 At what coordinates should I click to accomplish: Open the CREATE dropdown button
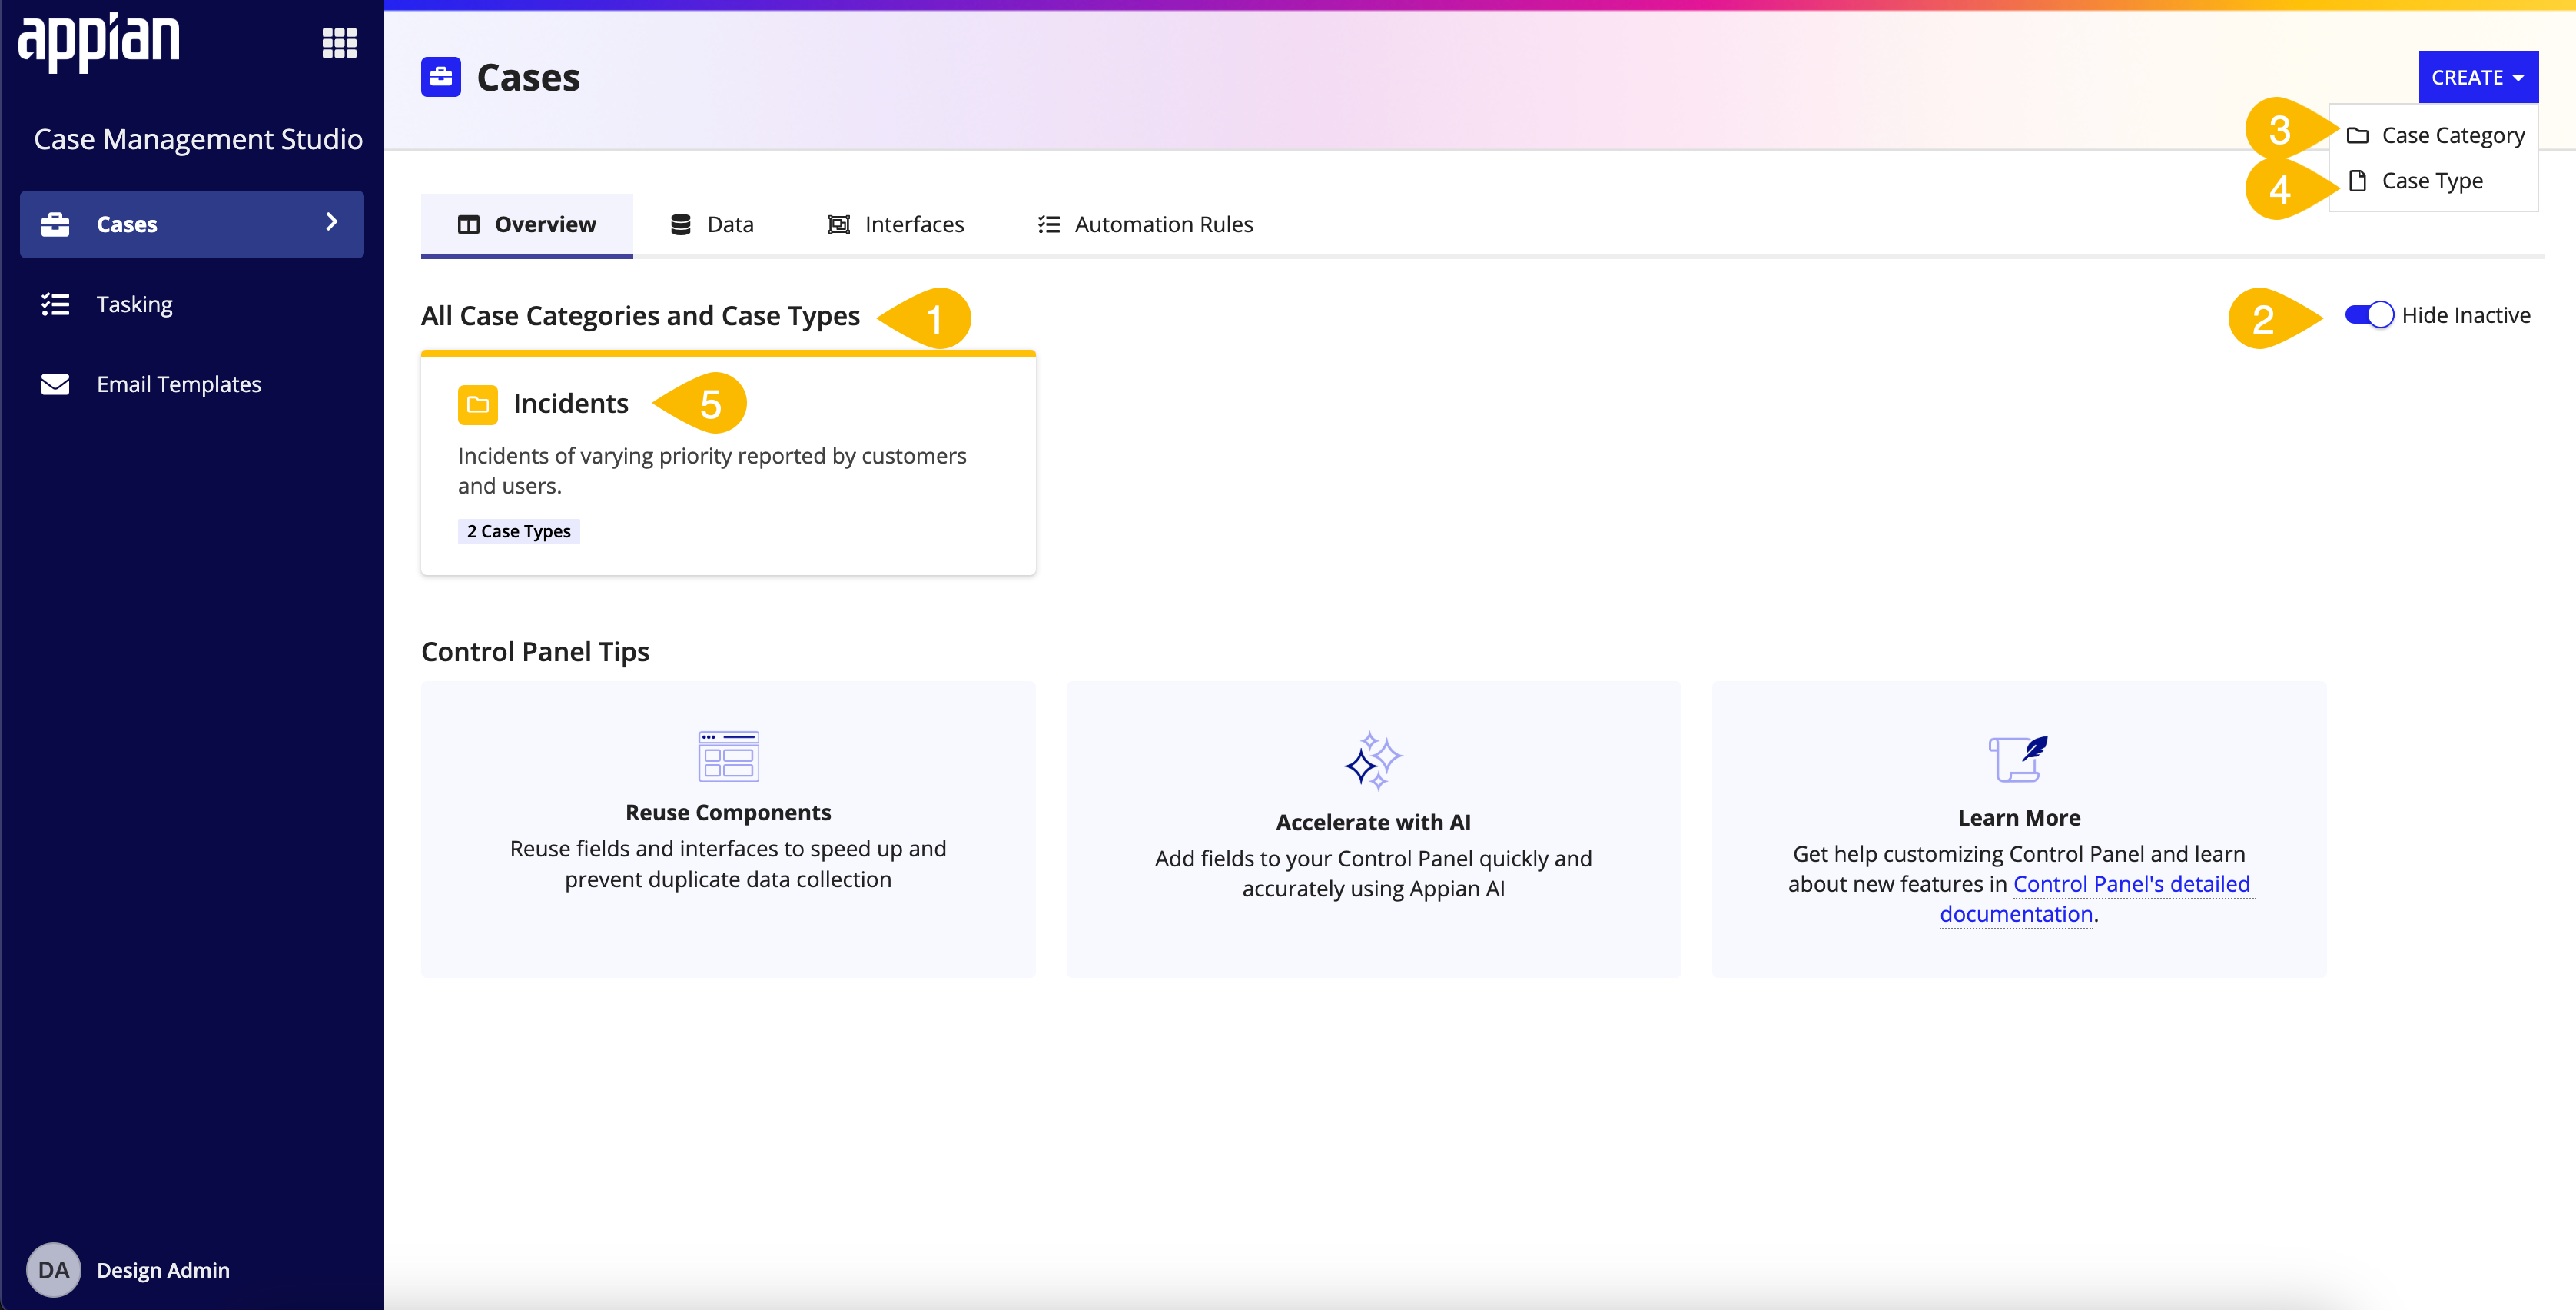coord(2477,77)
